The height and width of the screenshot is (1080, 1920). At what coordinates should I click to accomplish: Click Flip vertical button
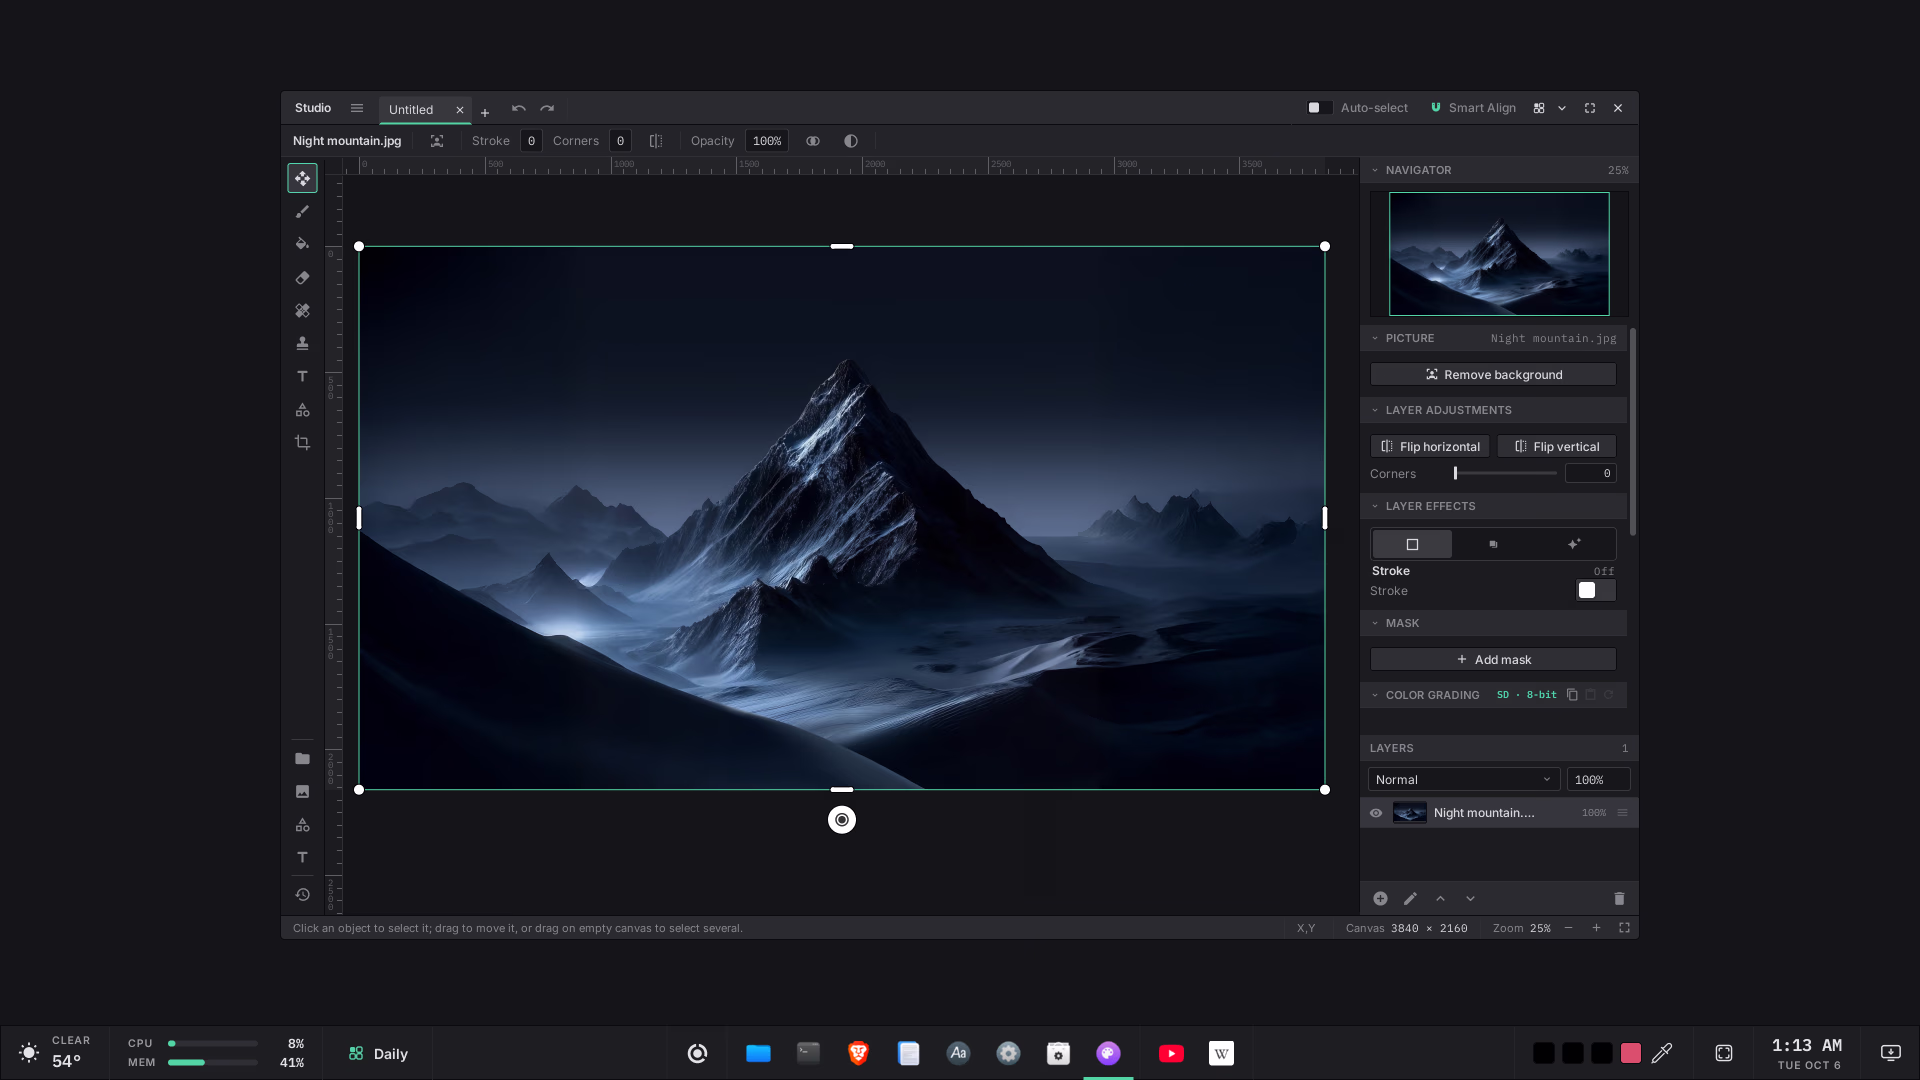tap(1557, 446)
